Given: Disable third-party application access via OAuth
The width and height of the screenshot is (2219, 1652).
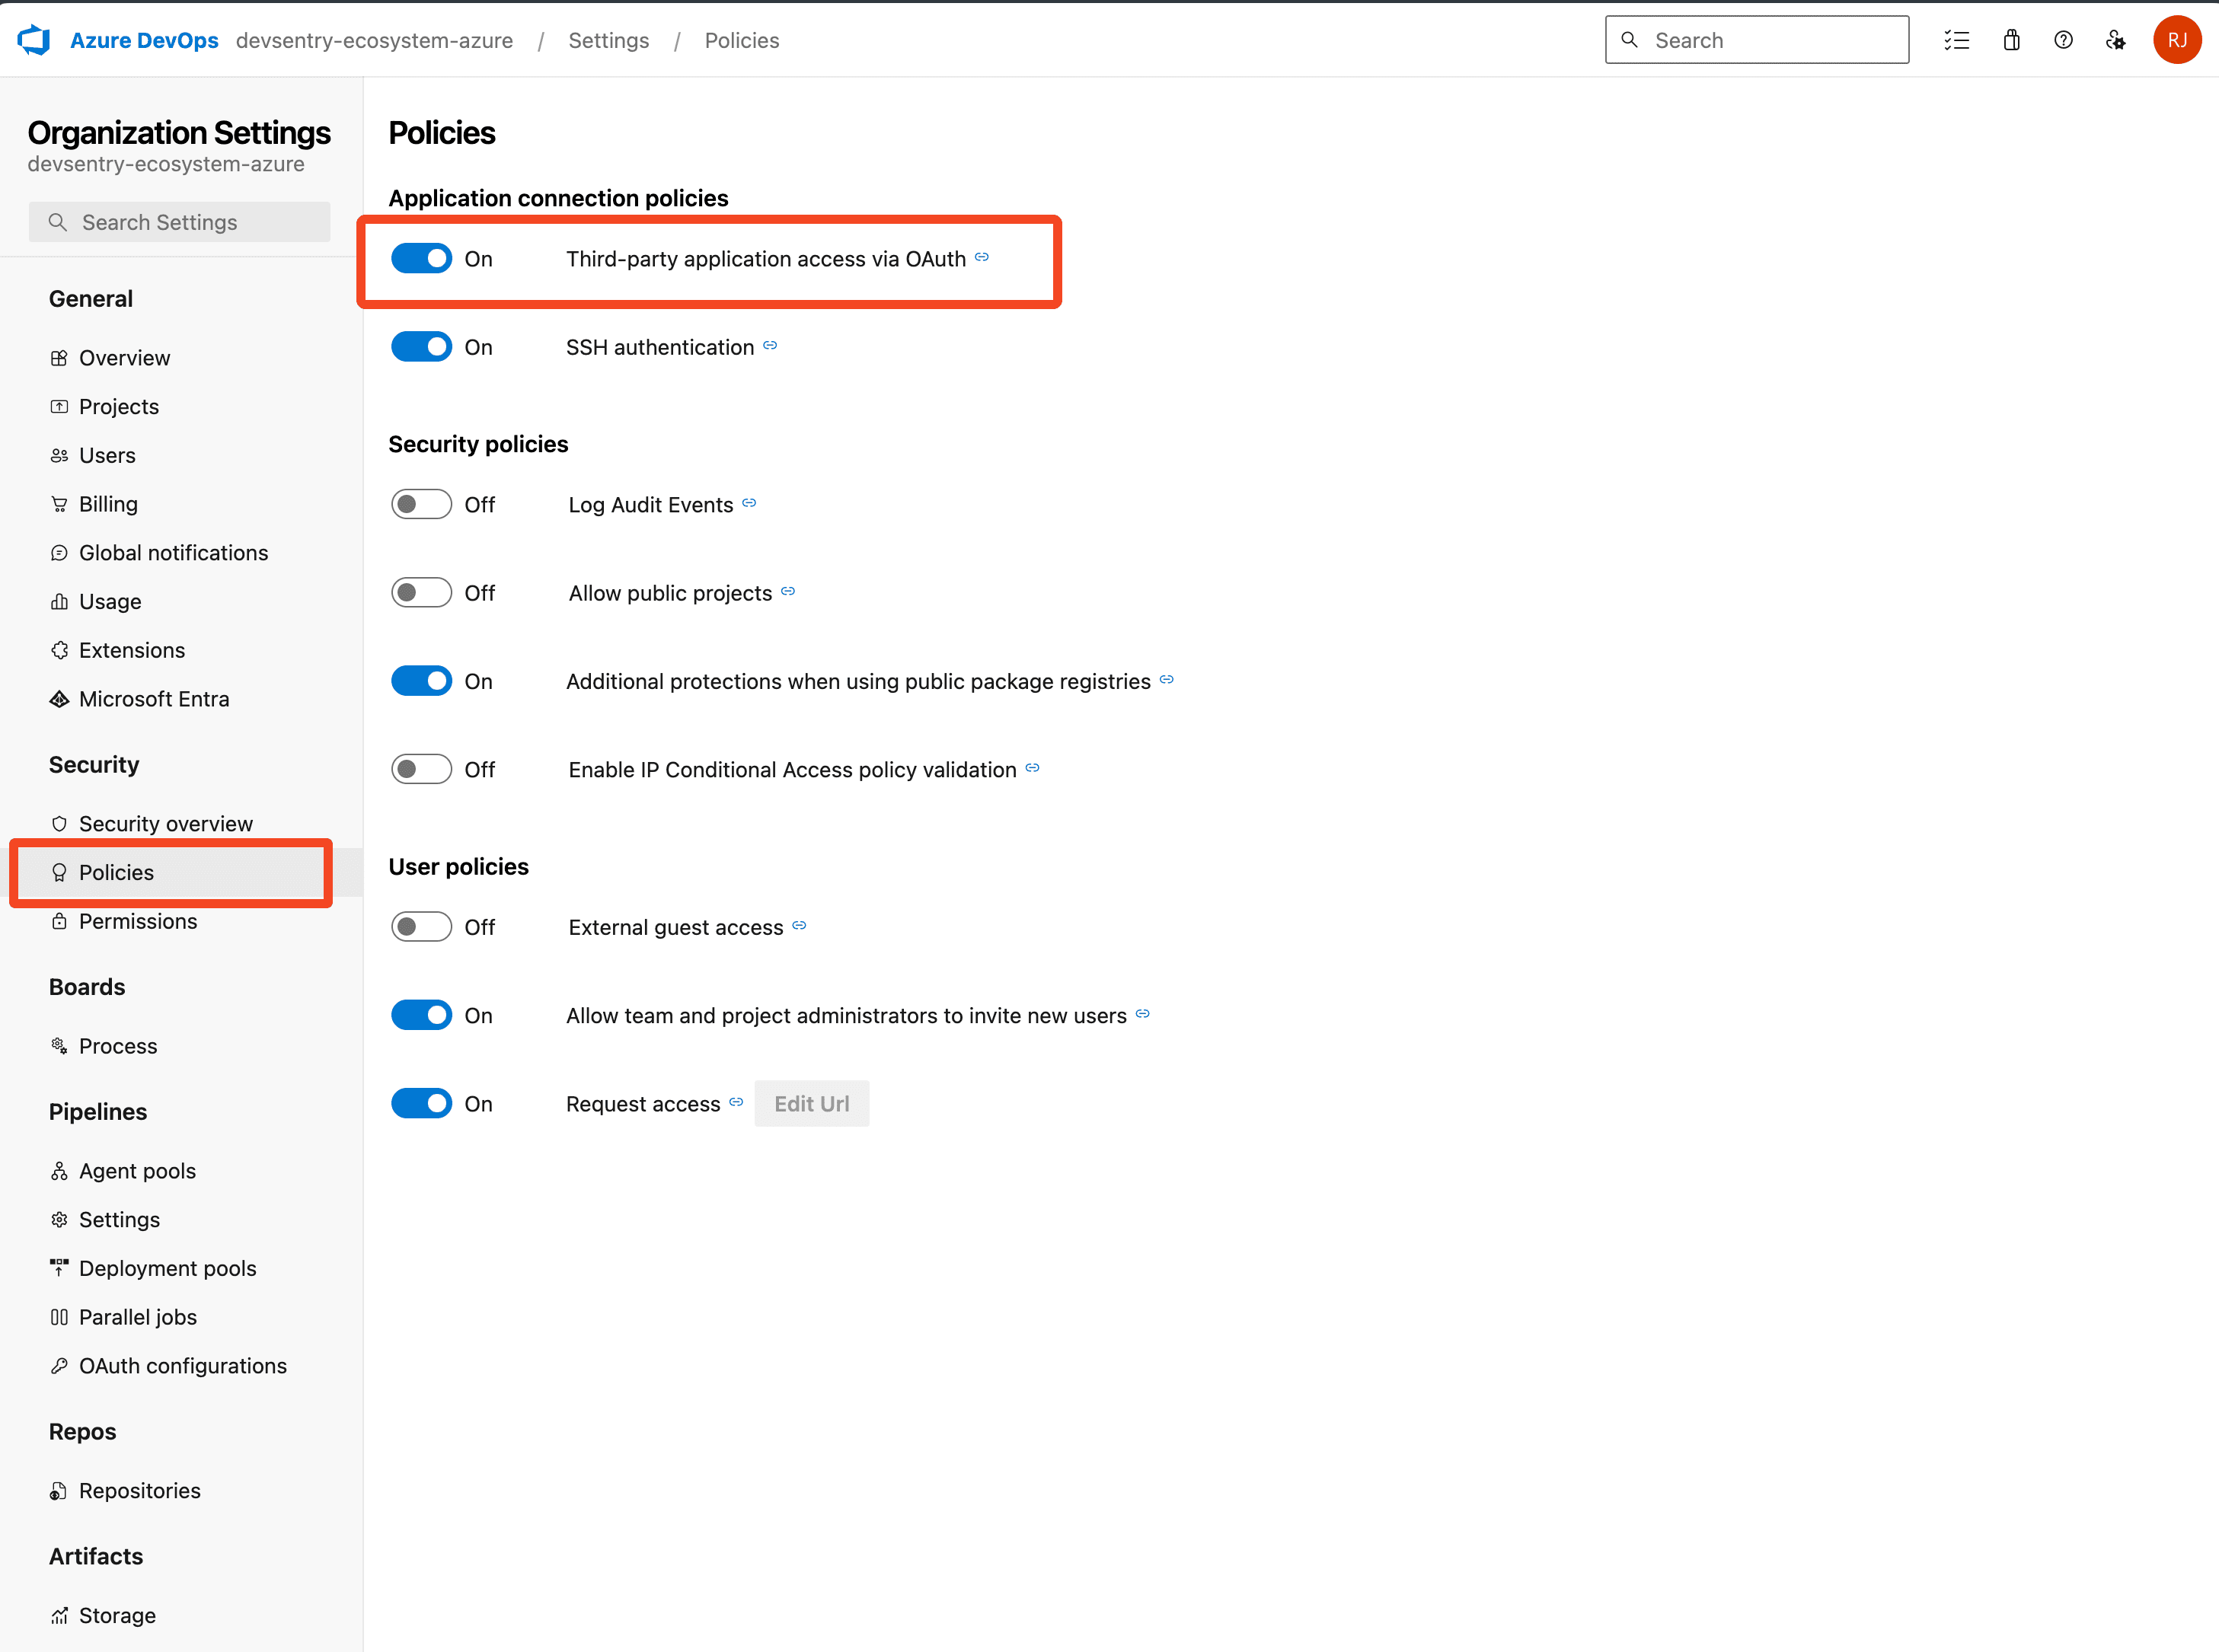Looking at the screenshot, I should point(421,259).
